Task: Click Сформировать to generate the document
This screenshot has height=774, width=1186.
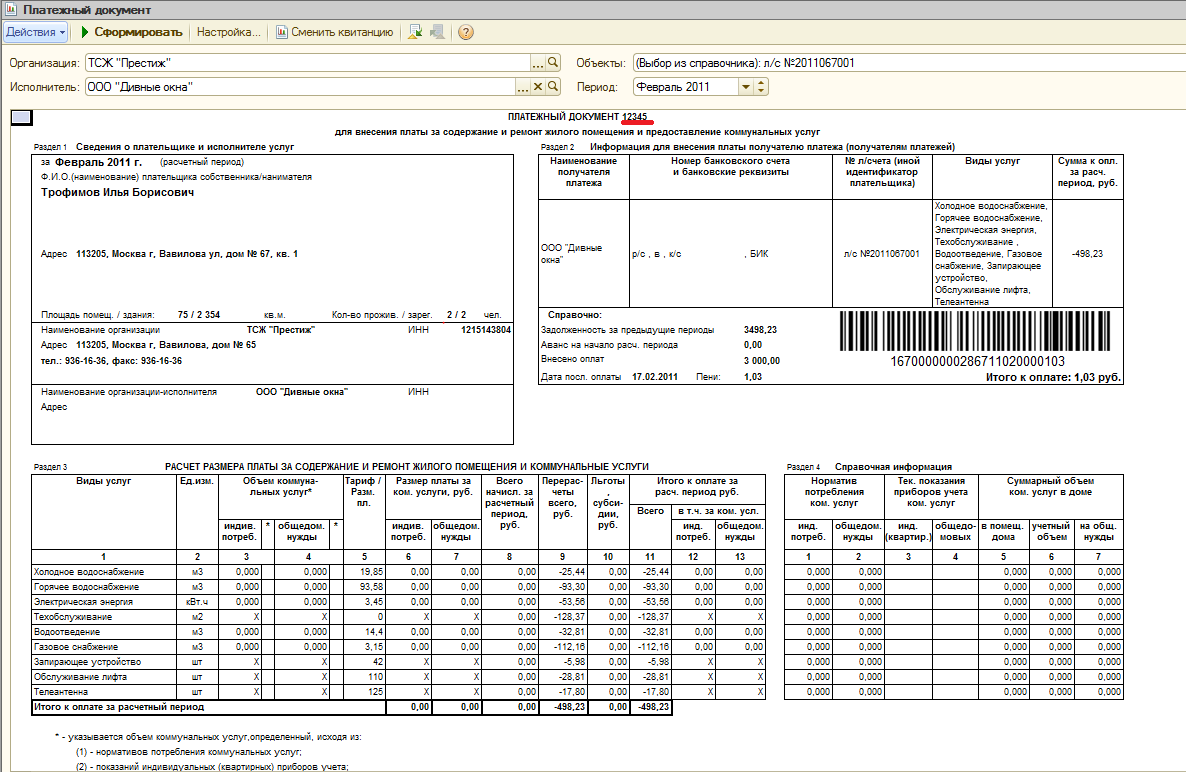Action: 131,32
